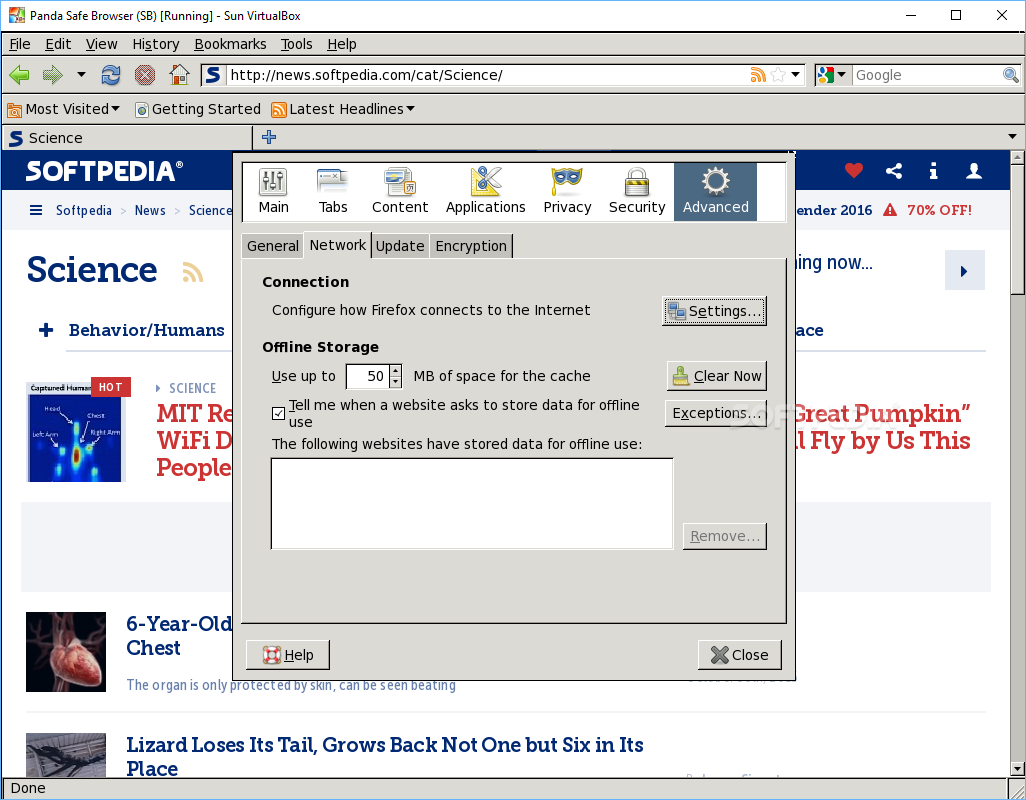The height and width of the screenshot is (800, 1026).
Task: Click into the URL address field
Action: (487, 75)
